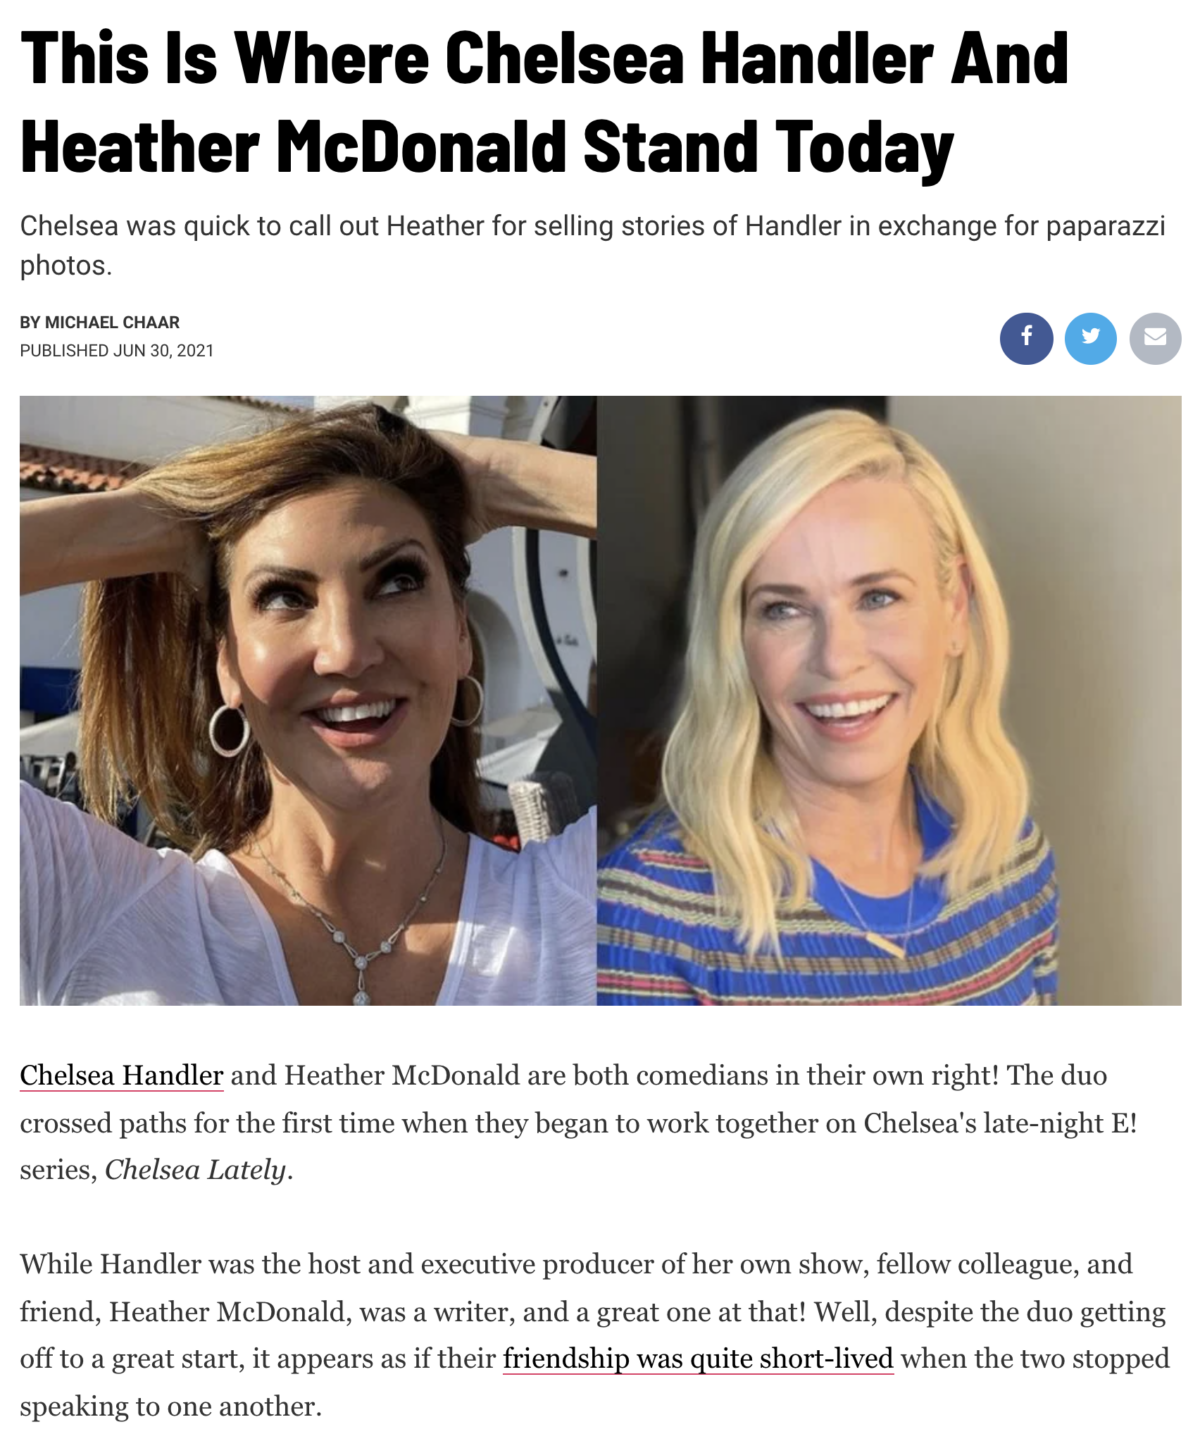The width and height of the screenshot is (1200, 1441).
Task: Click the paragraph starting 'While Handler was the host'
Action: click(x=595, y=1334)
